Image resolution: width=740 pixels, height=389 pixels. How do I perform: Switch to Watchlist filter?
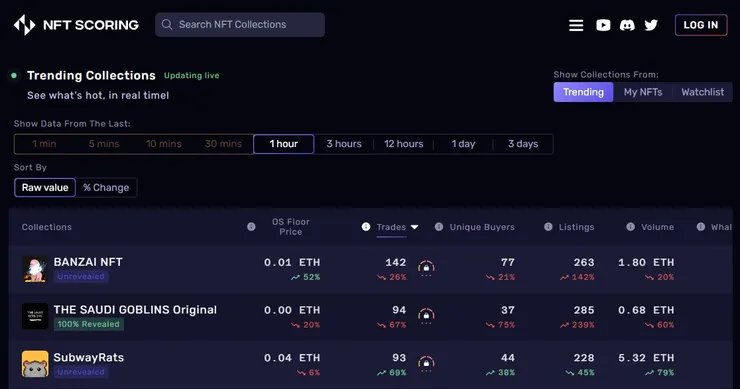point(702,92)
